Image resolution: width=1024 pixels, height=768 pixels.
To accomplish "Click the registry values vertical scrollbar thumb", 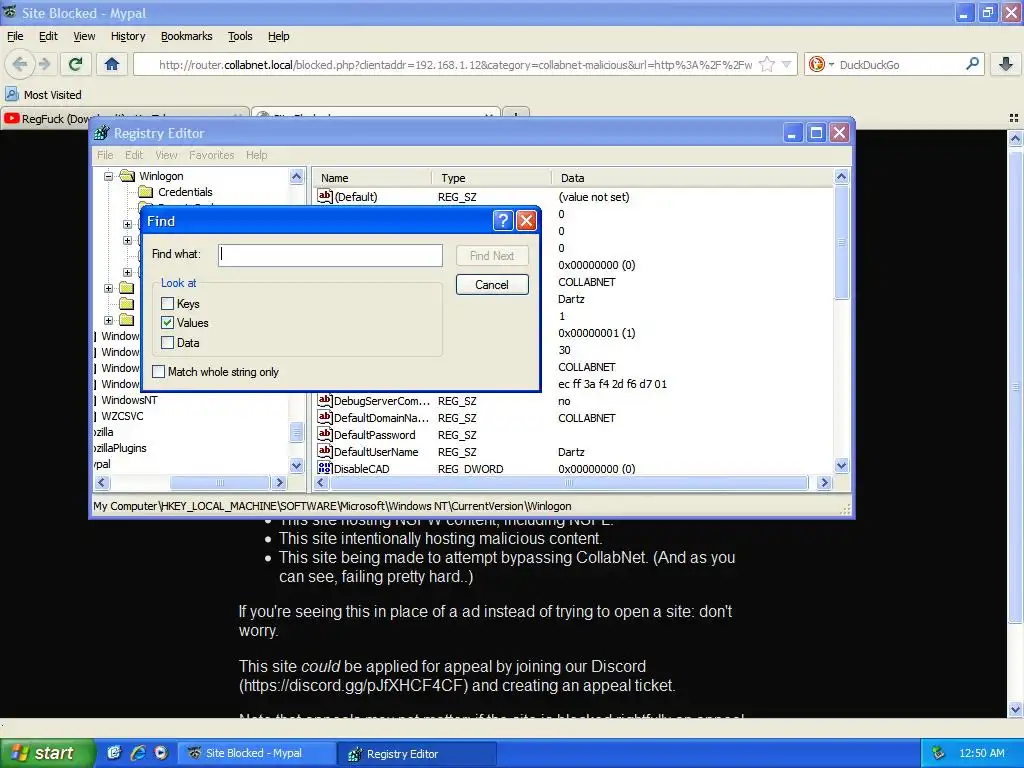I will [841, 242].
